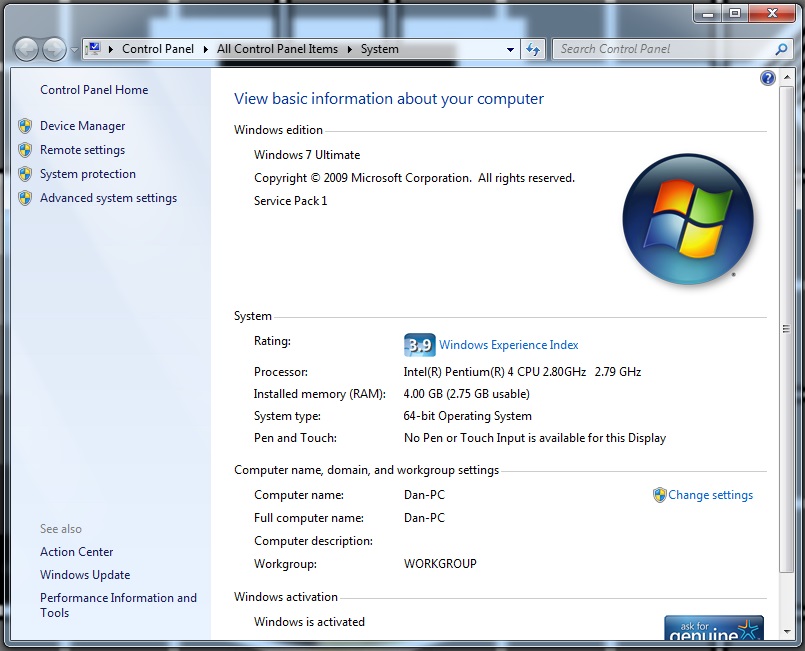The image size is (805, 651).
Task: Click the 'WORKGROUP' workgroup value
Action: [440, 564]
